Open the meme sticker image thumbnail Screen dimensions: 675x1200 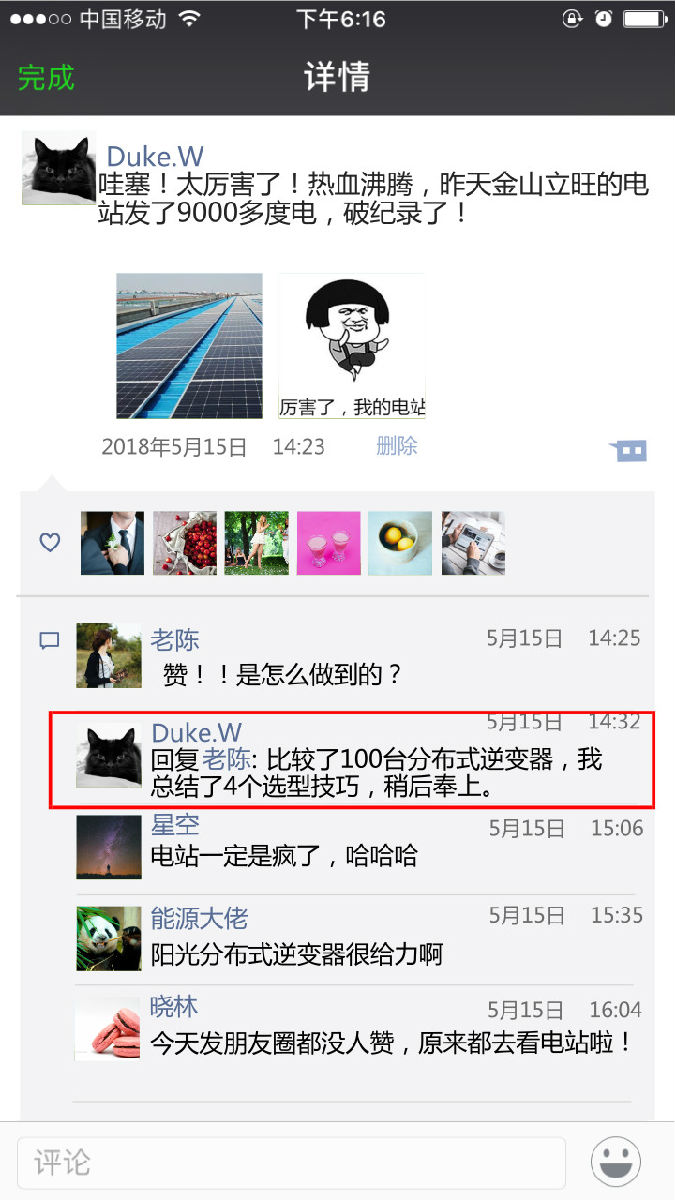click(352, 346)
